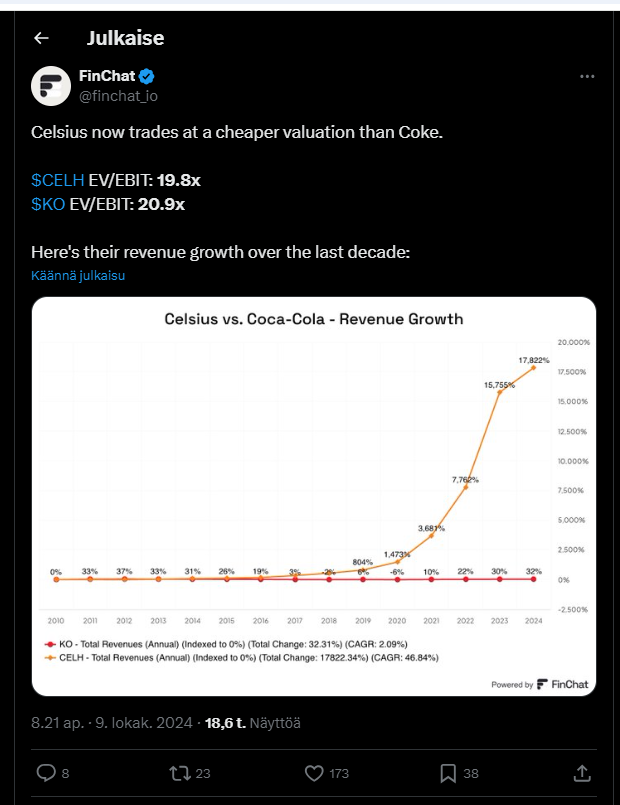The height and width of the screenshot is (805, 620).
Task: Click the Julkaise header title
Action: coord(125,38)
